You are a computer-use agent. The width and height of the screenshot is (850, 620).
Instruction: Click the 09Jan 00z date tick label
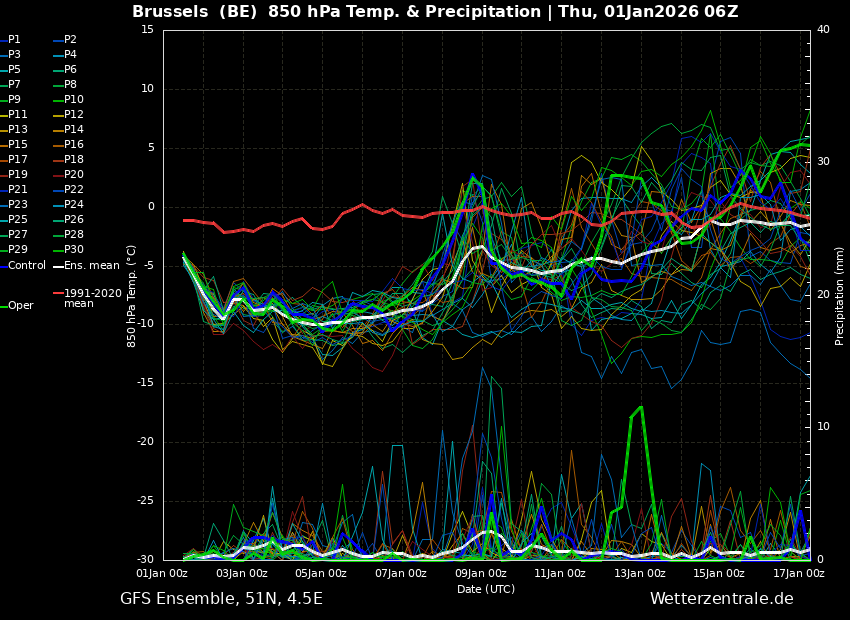482,573
